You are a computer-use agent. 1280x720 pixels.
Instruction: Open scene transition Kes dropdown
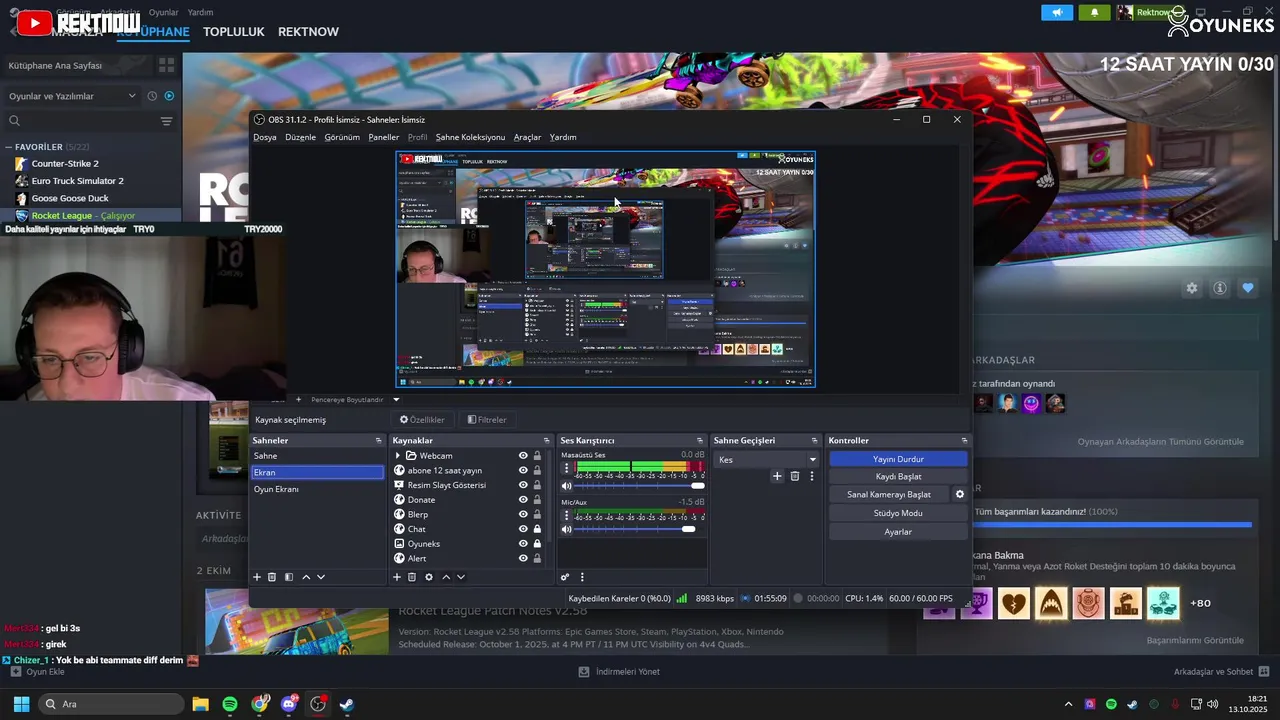[x=767, y=460]
